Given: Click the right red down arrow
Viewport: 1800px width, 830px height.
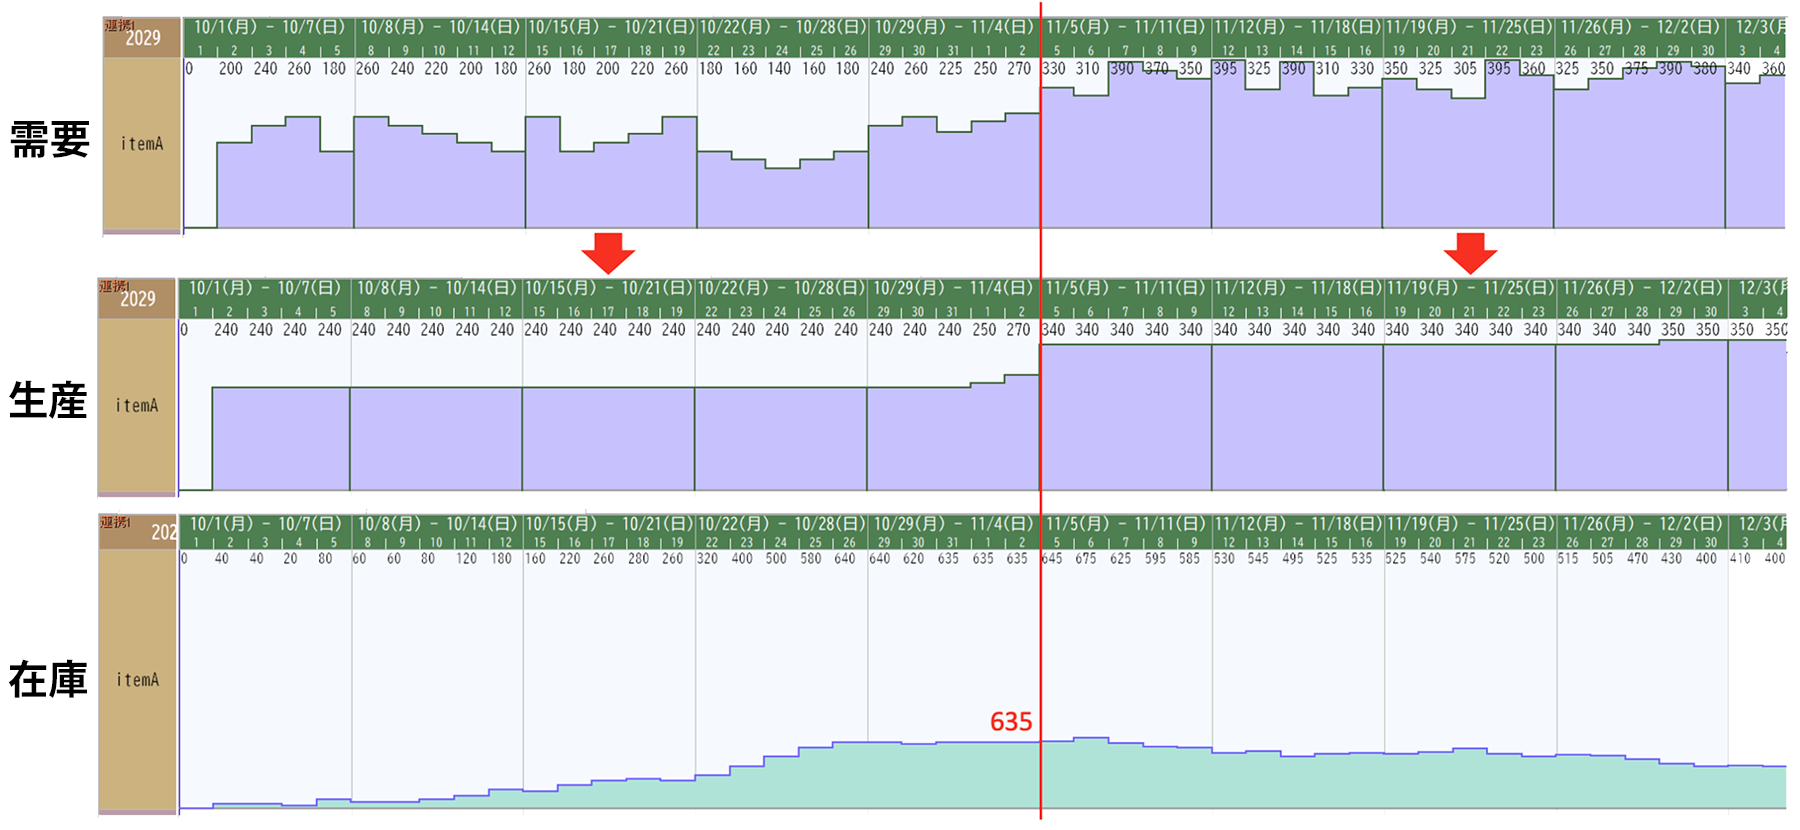Looking at the screenshot, I should [1470, 253].
